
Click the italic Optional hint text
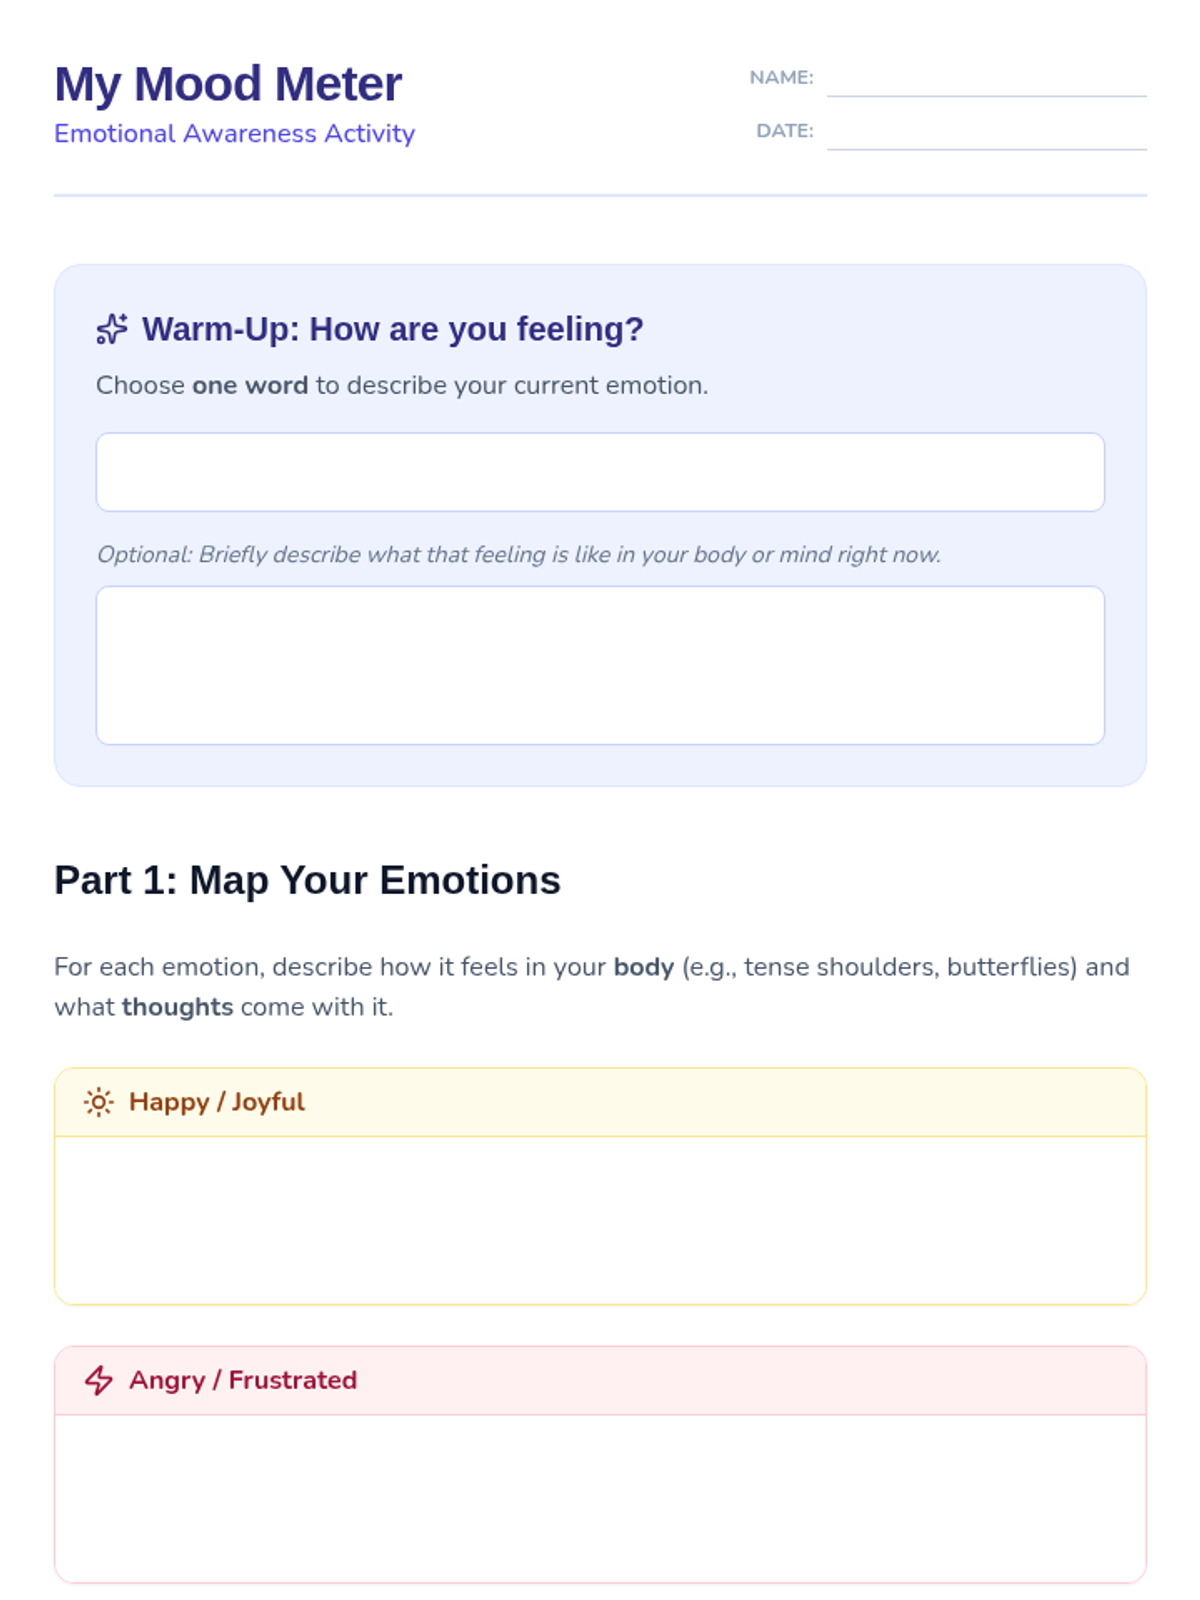point(518,555)
